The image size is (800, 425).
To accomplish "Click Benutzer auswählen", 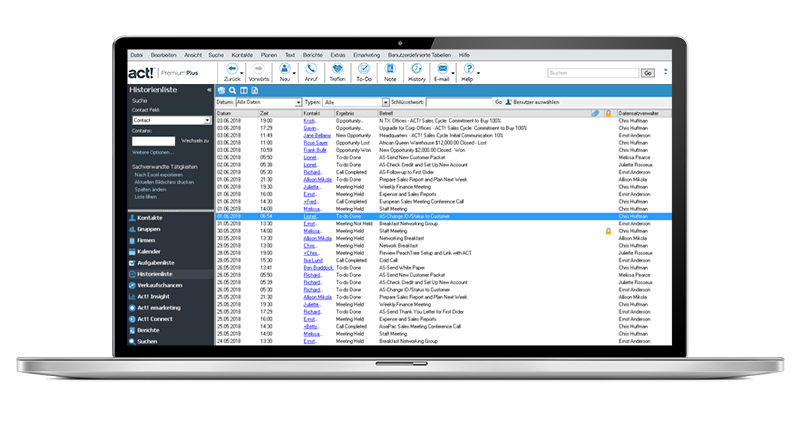I will click(x=532, y=102).
